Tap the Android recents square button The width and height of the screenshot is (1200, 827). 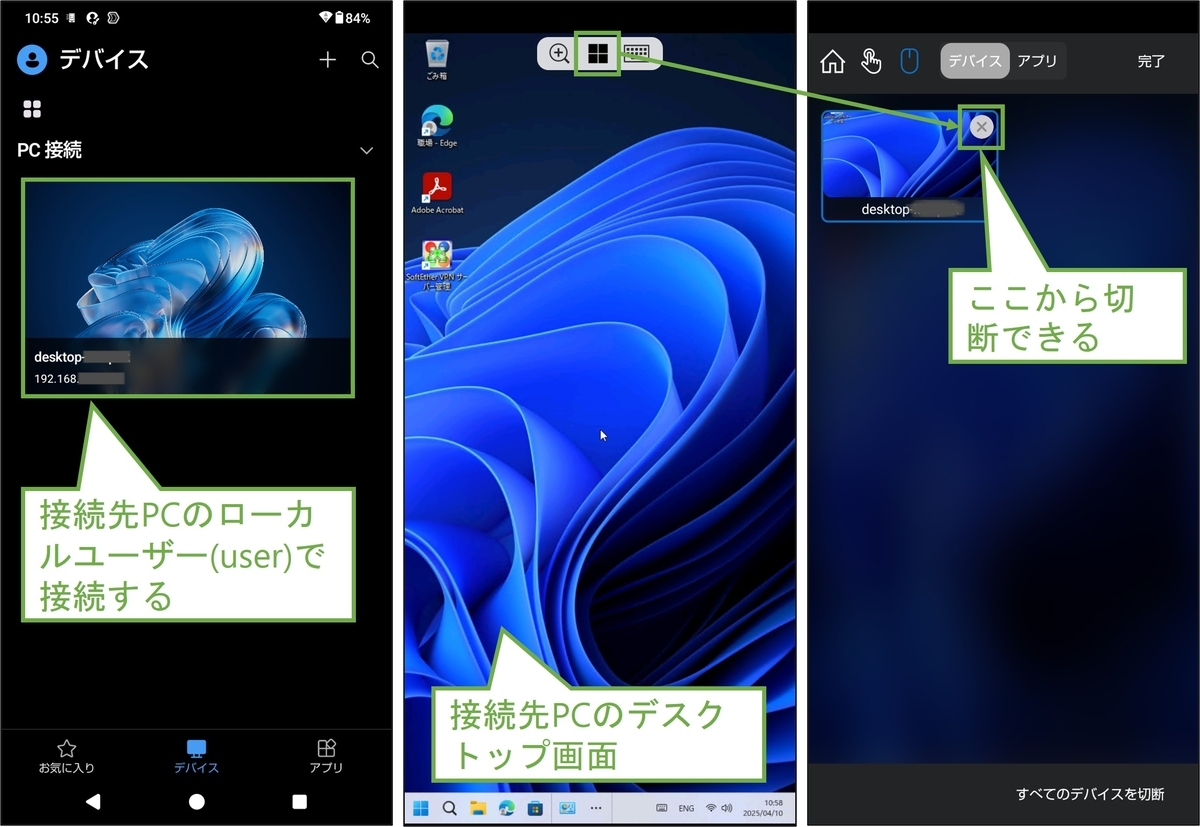[x=299, y=801]
